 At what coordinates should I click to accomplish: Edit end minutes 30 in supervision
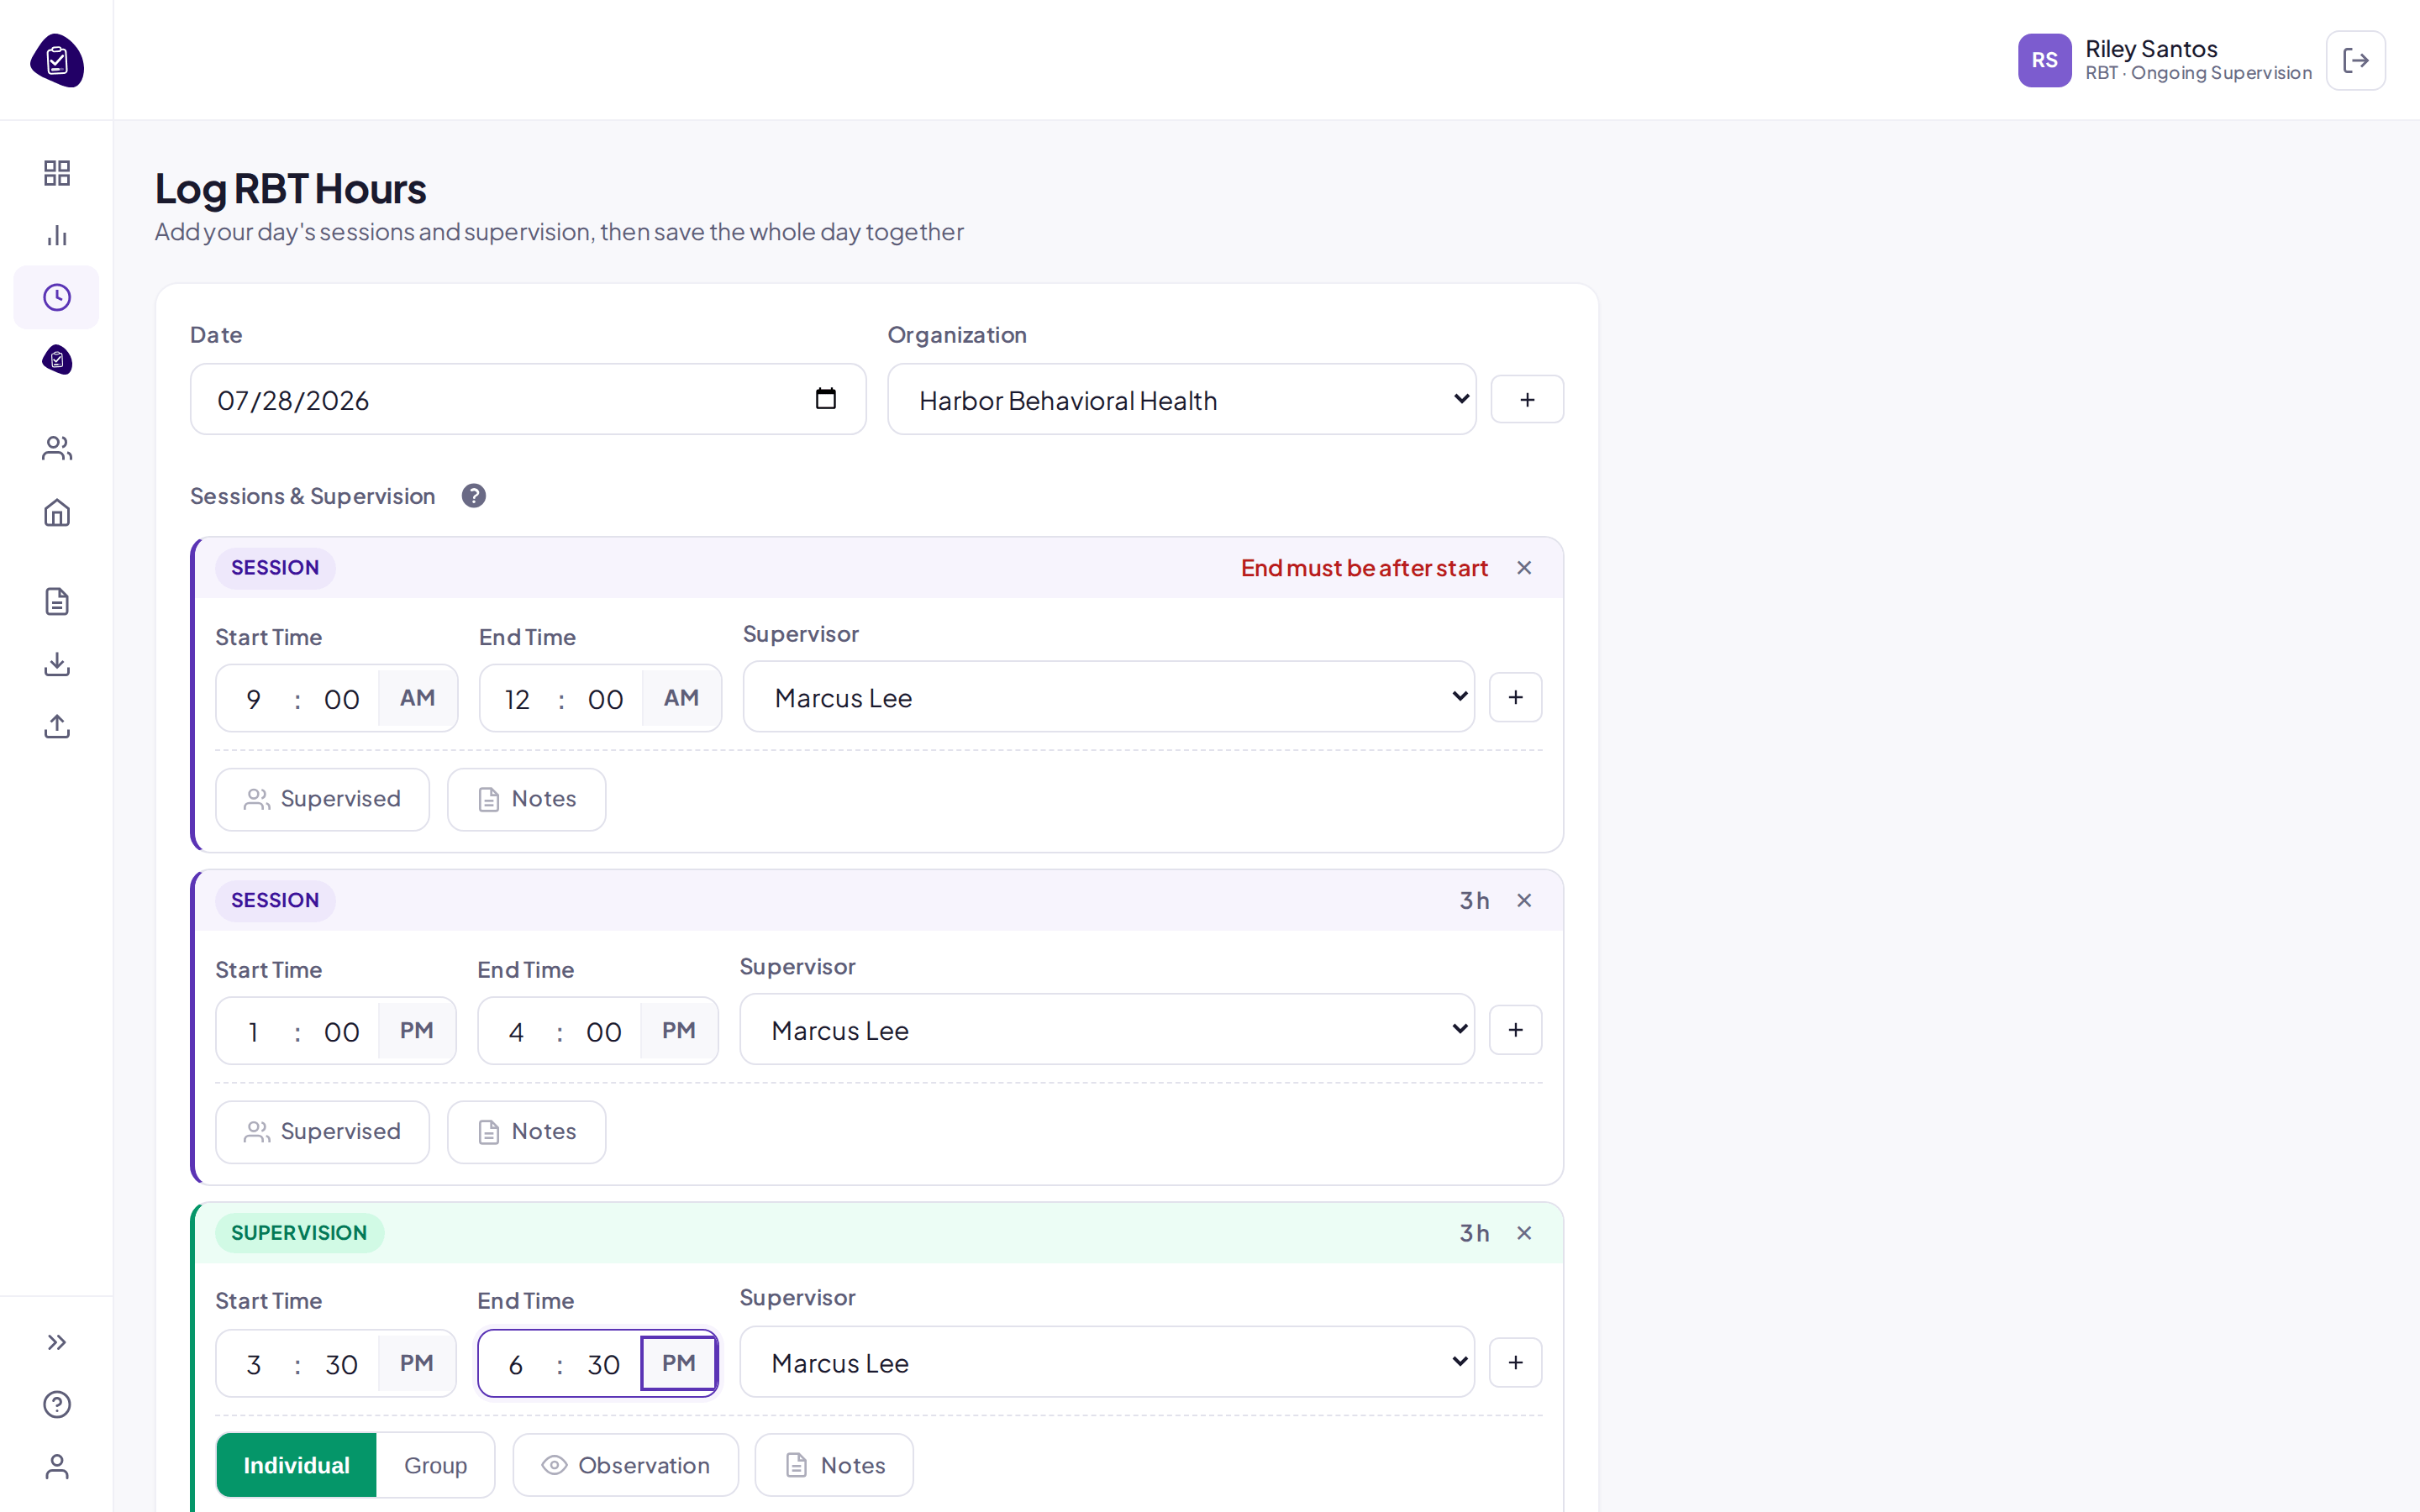point(603,1364)
